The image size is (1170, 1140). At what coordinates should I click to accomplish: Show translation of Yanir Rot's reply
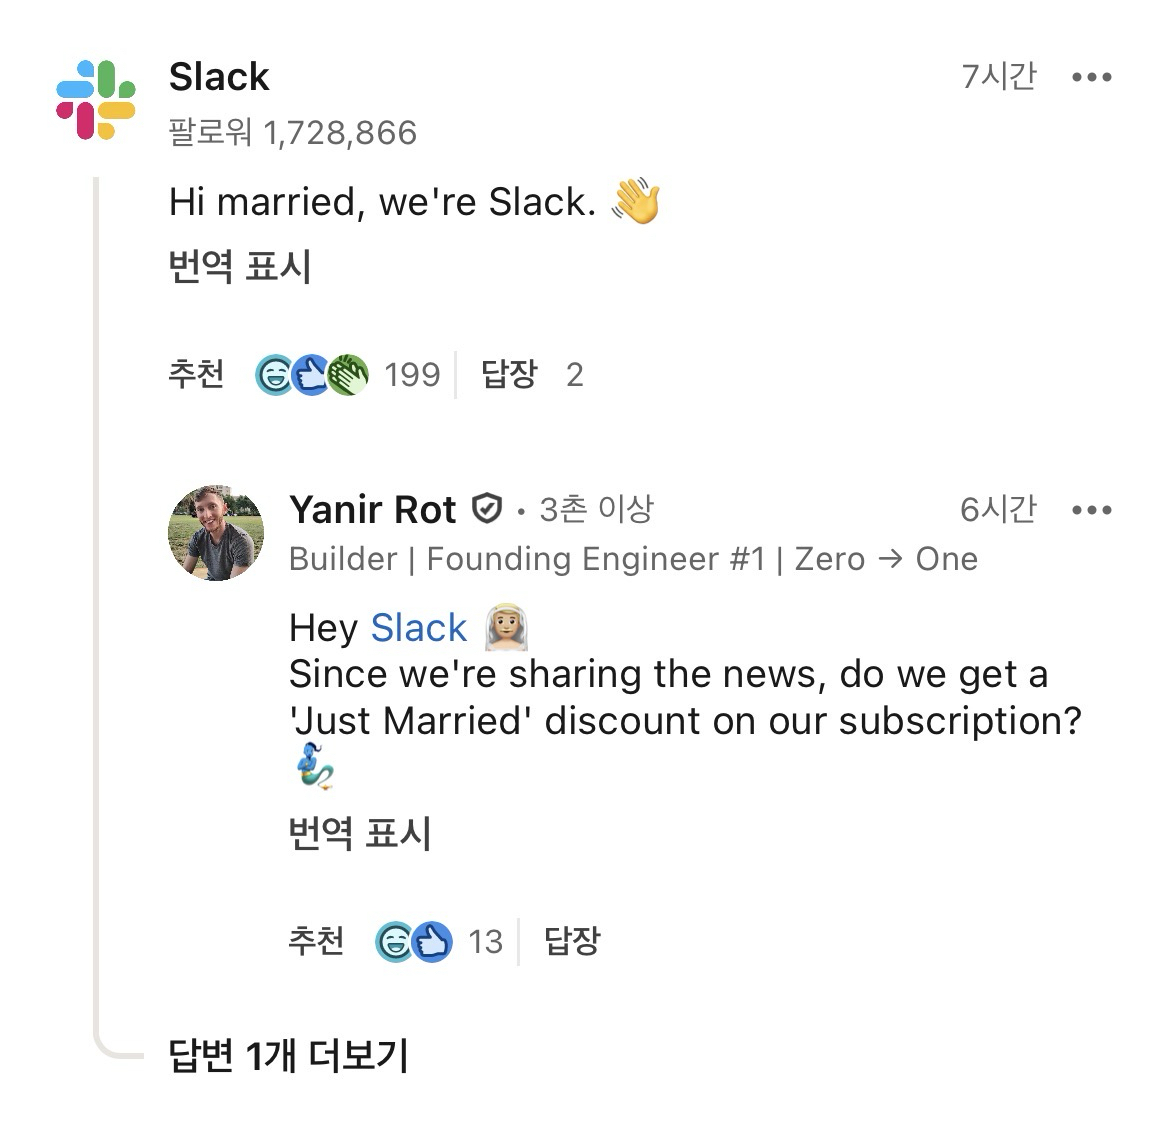pos(360,833)
